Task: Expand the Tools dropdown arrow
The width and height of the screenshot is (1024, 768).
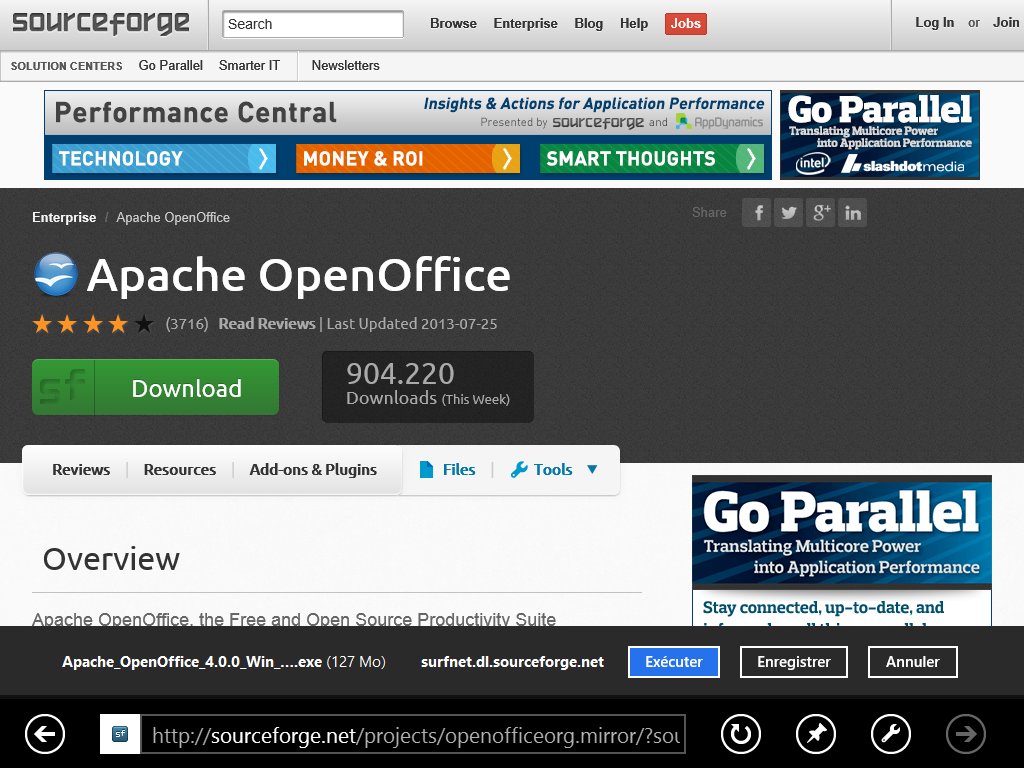Action: pos(592,470)
